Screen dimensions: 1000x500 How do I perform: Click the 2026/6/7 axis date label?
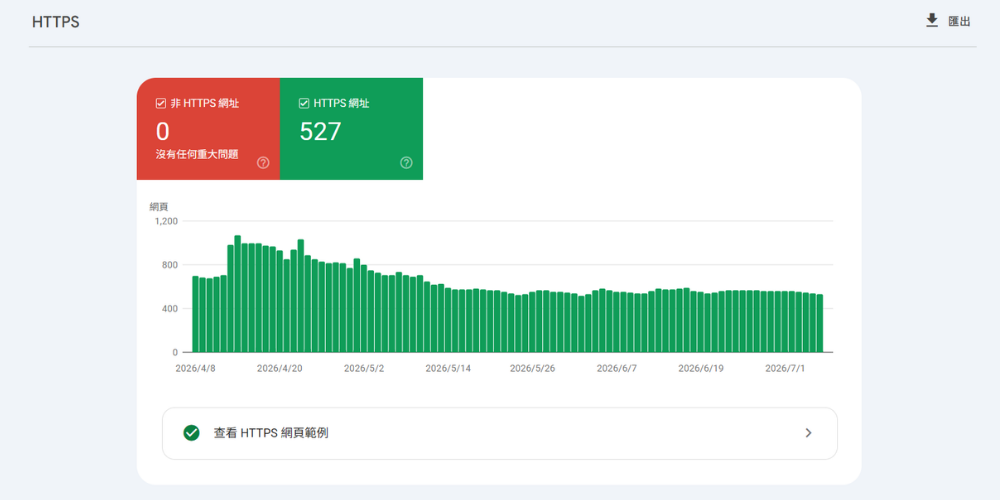coord(617,369)
